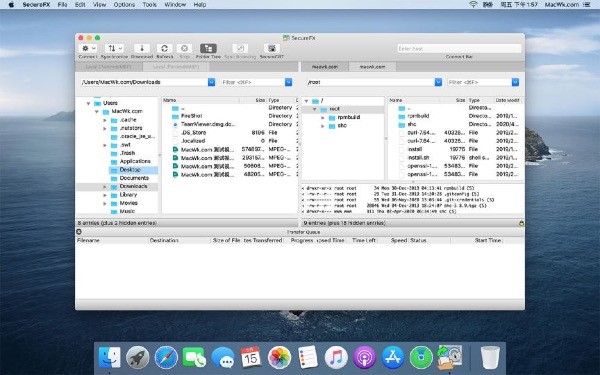This screenshot has height=375, width=600.
Task: Click the Sync Browsing toolbar icon
Action: coord(240,49)
